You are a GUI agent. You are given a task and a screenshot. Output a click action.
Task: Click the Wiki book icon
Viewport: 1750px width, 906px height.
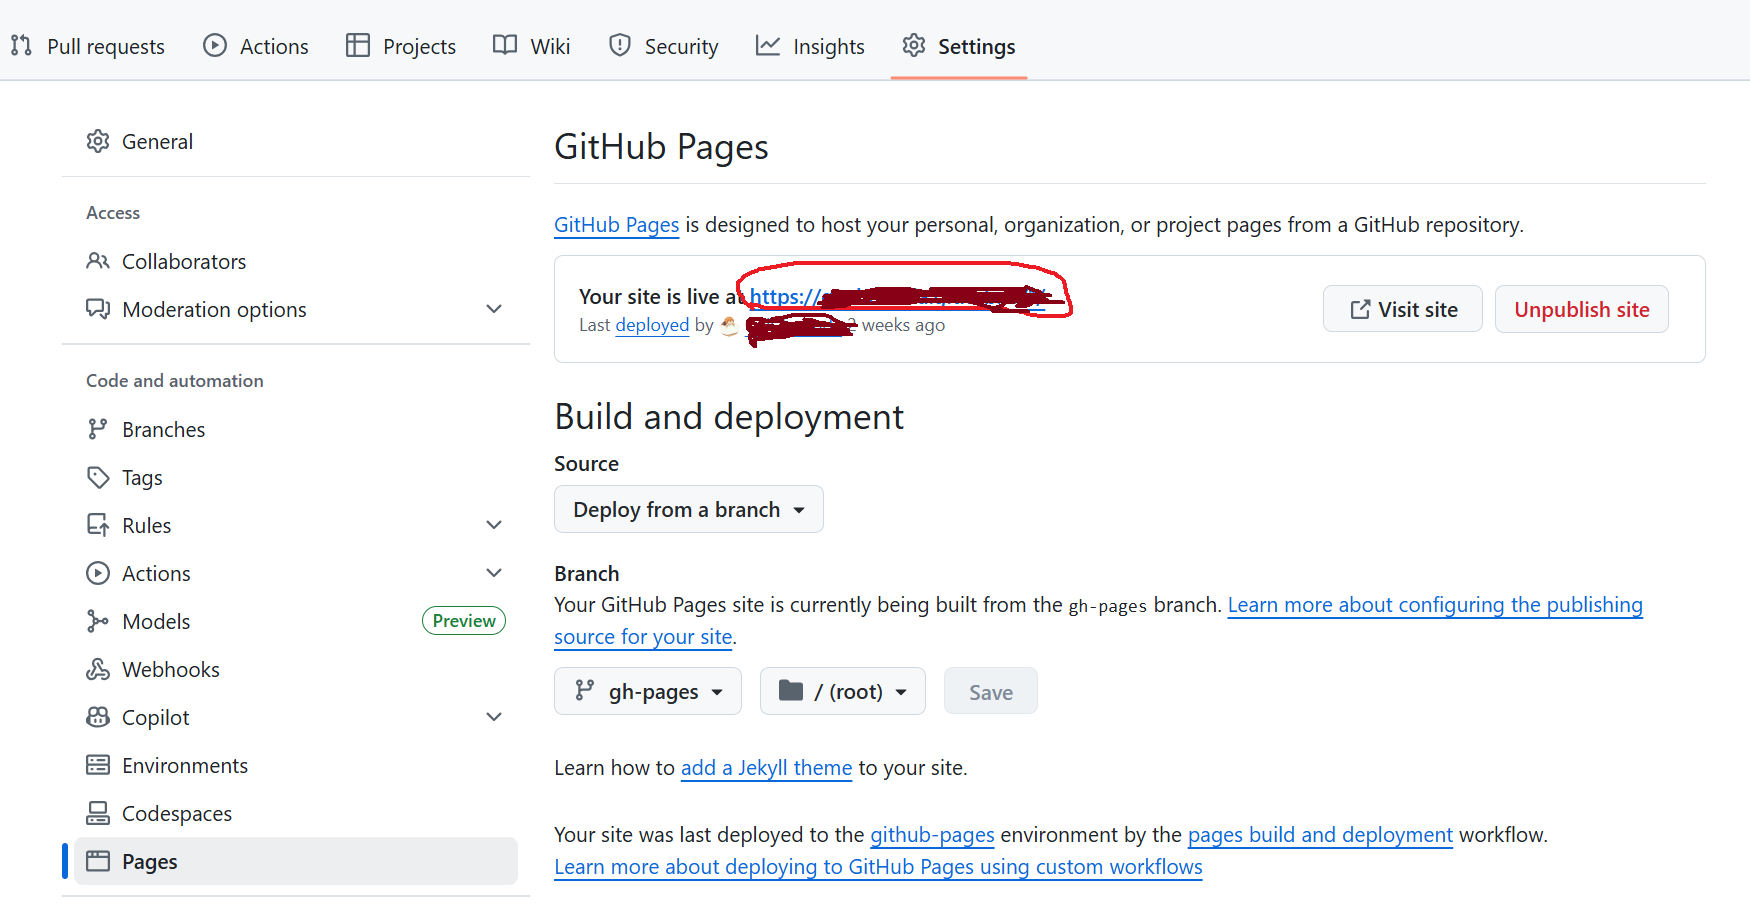tap(505, 45)
